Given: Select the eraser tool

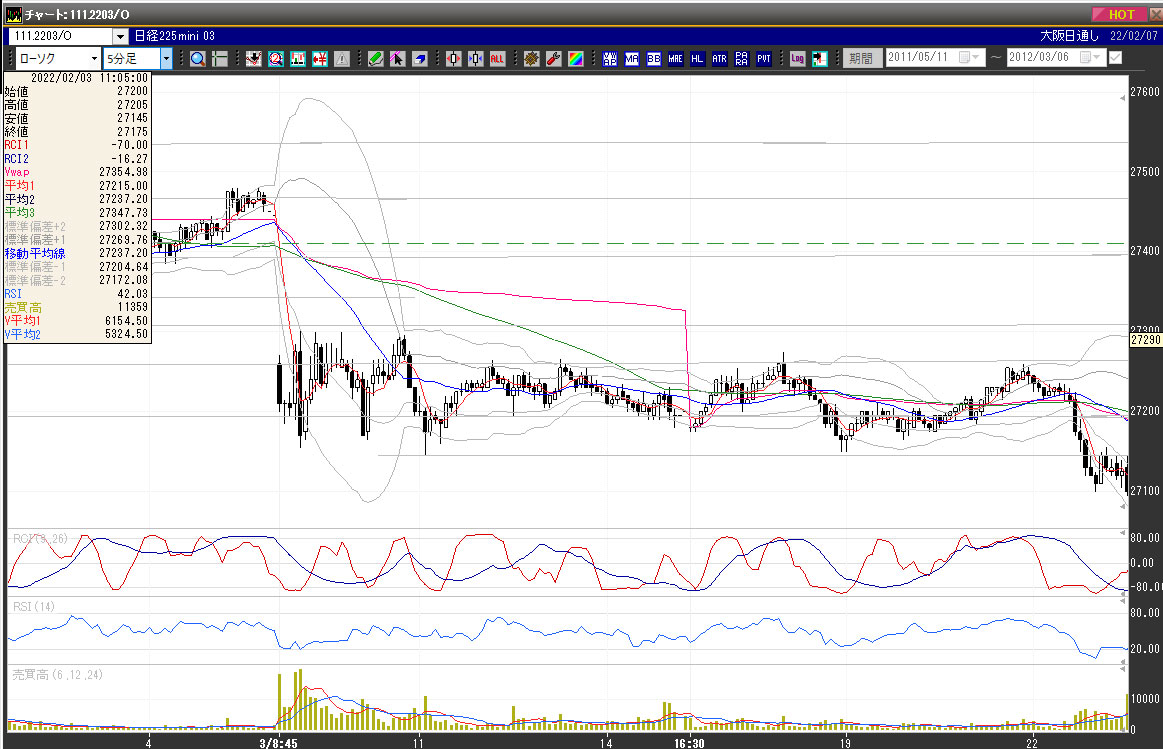Looking at the screenshot, I should coord(420,59).
